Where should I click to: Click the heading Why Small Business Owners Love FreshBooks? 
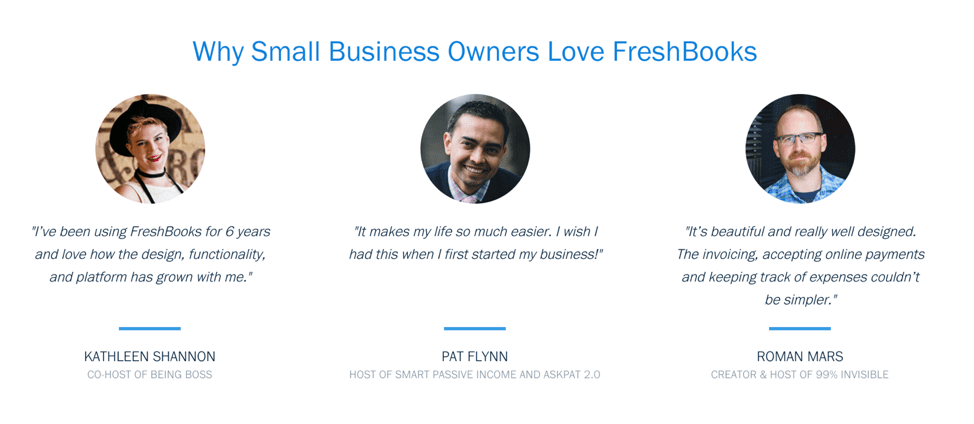click(x=475, y=52)
